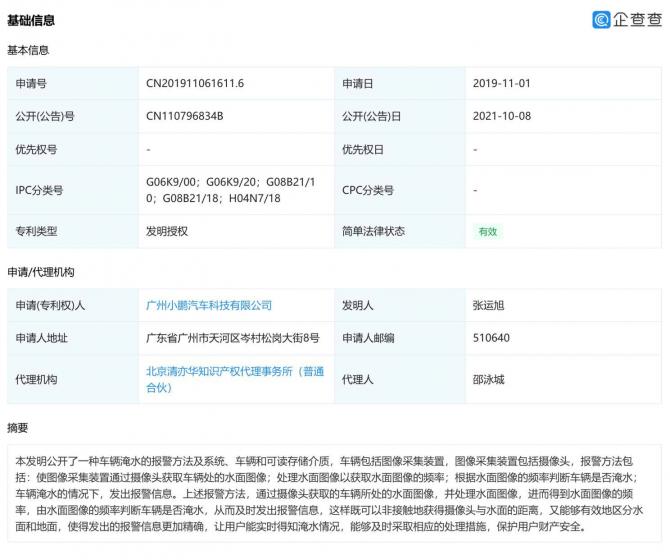The width and height of the screenshot is (670, 560).
Task: Click the 基础信息 section heading
Action: pyautogui.click(x=31, y=20)
